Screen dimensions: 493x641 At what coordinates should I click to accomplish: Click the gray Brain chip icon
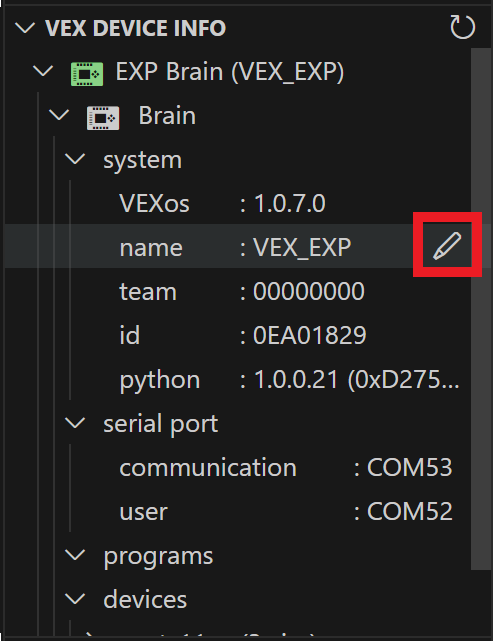103,118
